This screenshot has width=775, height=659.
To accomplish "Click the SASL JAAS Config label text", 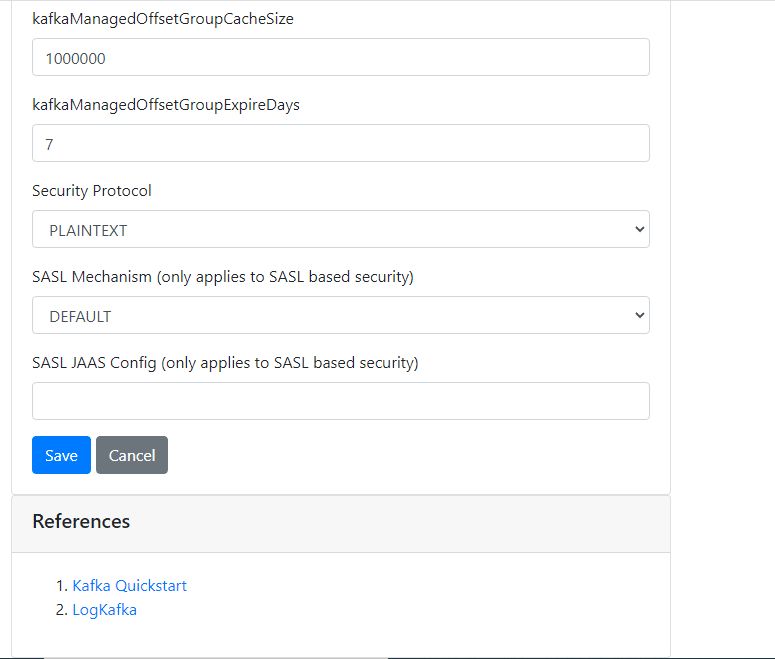I will click(225, 363).
